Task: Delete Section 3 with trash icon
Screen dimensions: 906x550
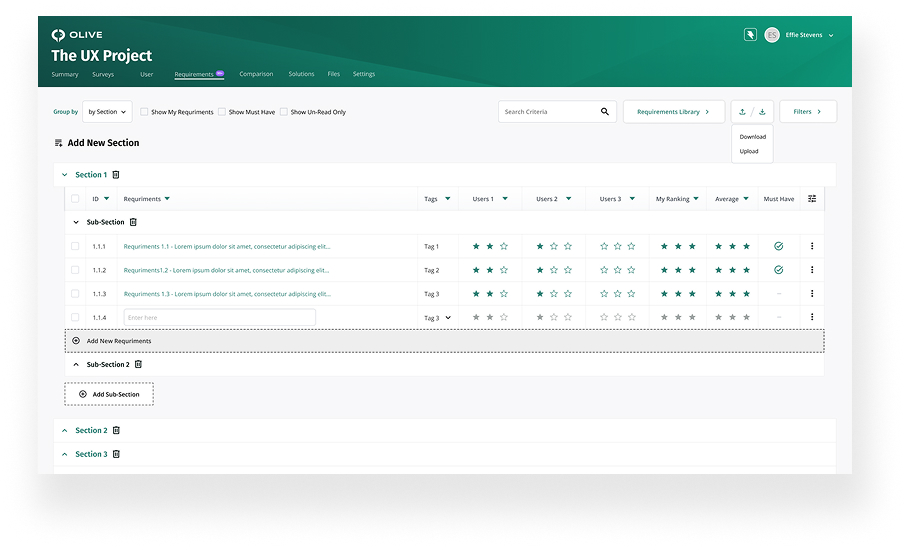Action: [116, 454]
